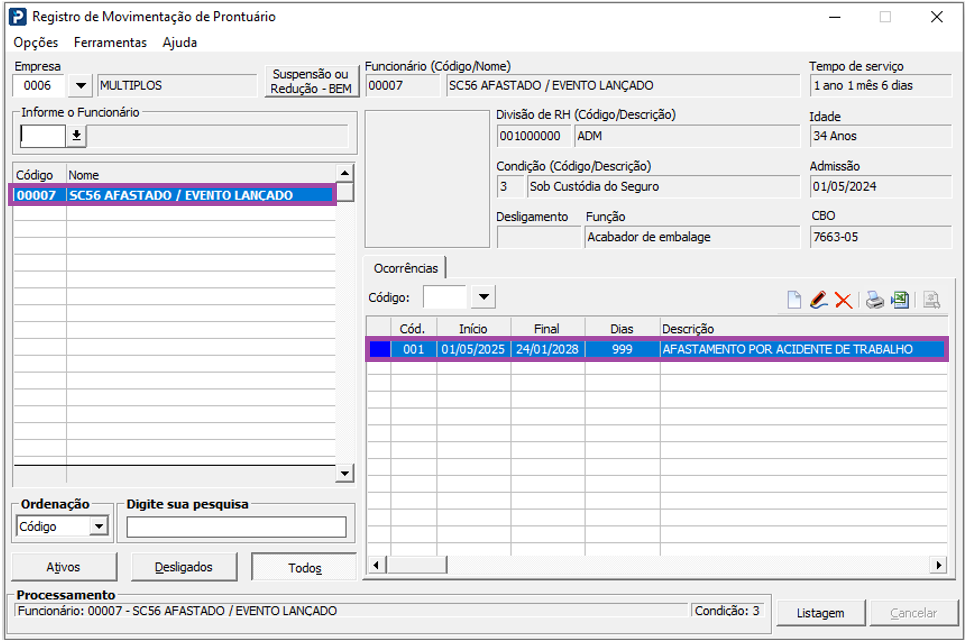Click employee list scroll down arrow
966x640 pixels.
[344, 473]
